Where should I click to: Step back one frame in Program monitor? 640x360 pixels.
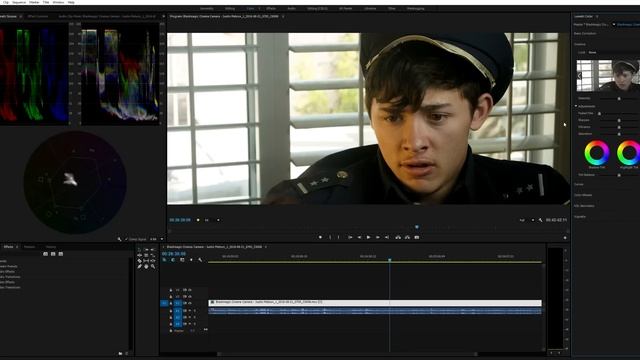[x=359, y=237]
